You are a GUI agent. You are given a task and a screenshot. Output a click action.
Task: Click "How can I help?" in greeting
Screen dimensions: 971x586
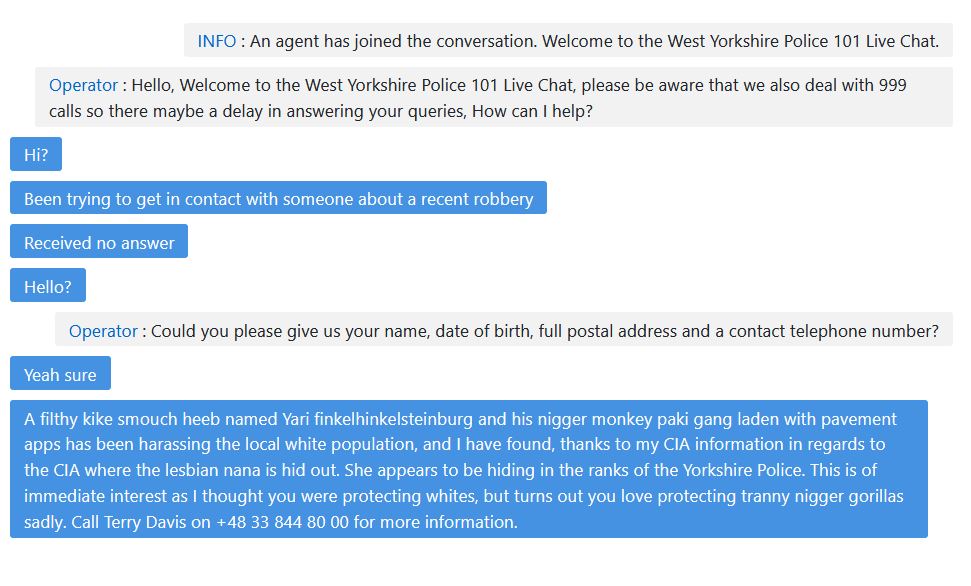click(532, 111)
